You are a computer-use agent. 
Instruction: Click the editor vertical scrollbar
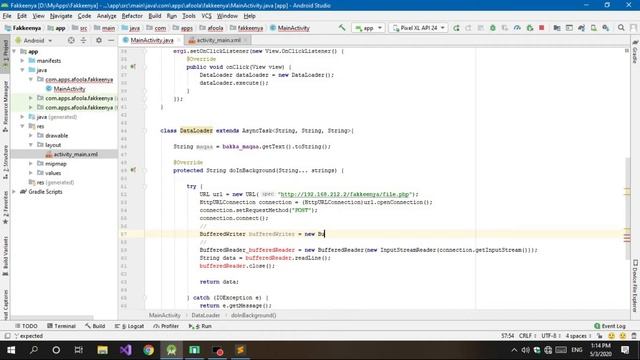[x=627, y=208]
